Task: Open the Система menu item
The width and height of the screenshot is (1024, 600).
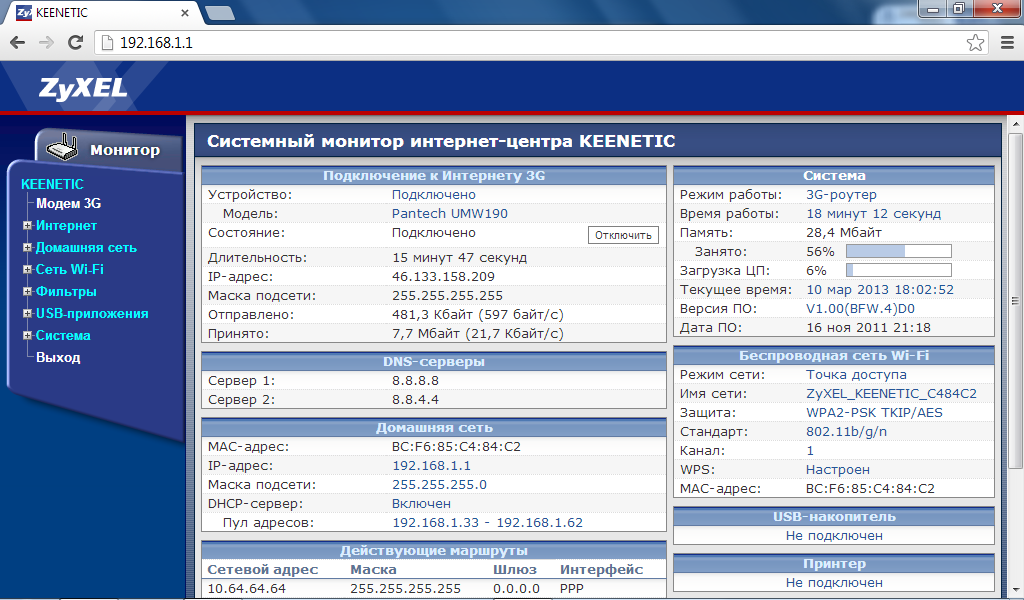Action: coord(63,336)
